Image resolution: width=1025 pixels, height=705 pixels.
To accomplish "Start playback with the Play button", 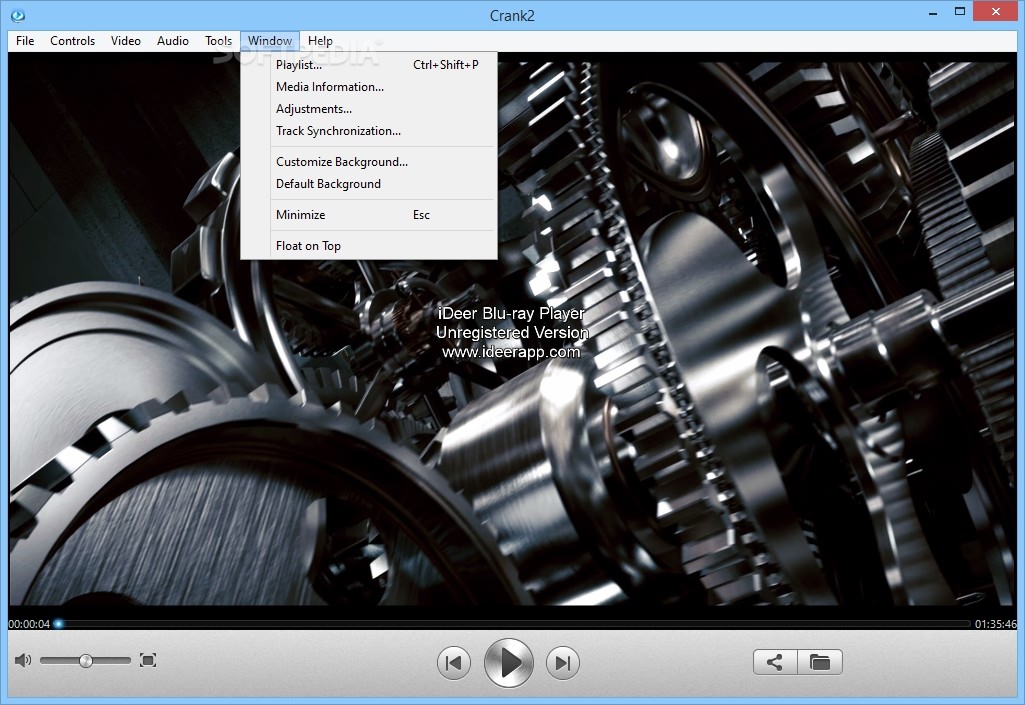I will pos(509,663).
